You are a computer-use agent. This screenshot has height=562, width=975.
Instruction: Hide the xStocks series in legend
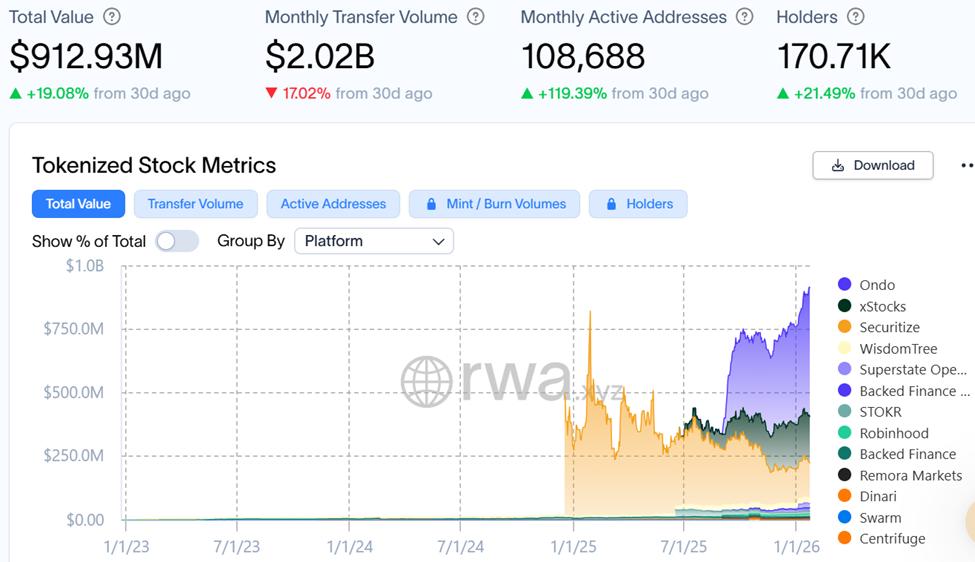pyautogui.click(x=882, y=306)
